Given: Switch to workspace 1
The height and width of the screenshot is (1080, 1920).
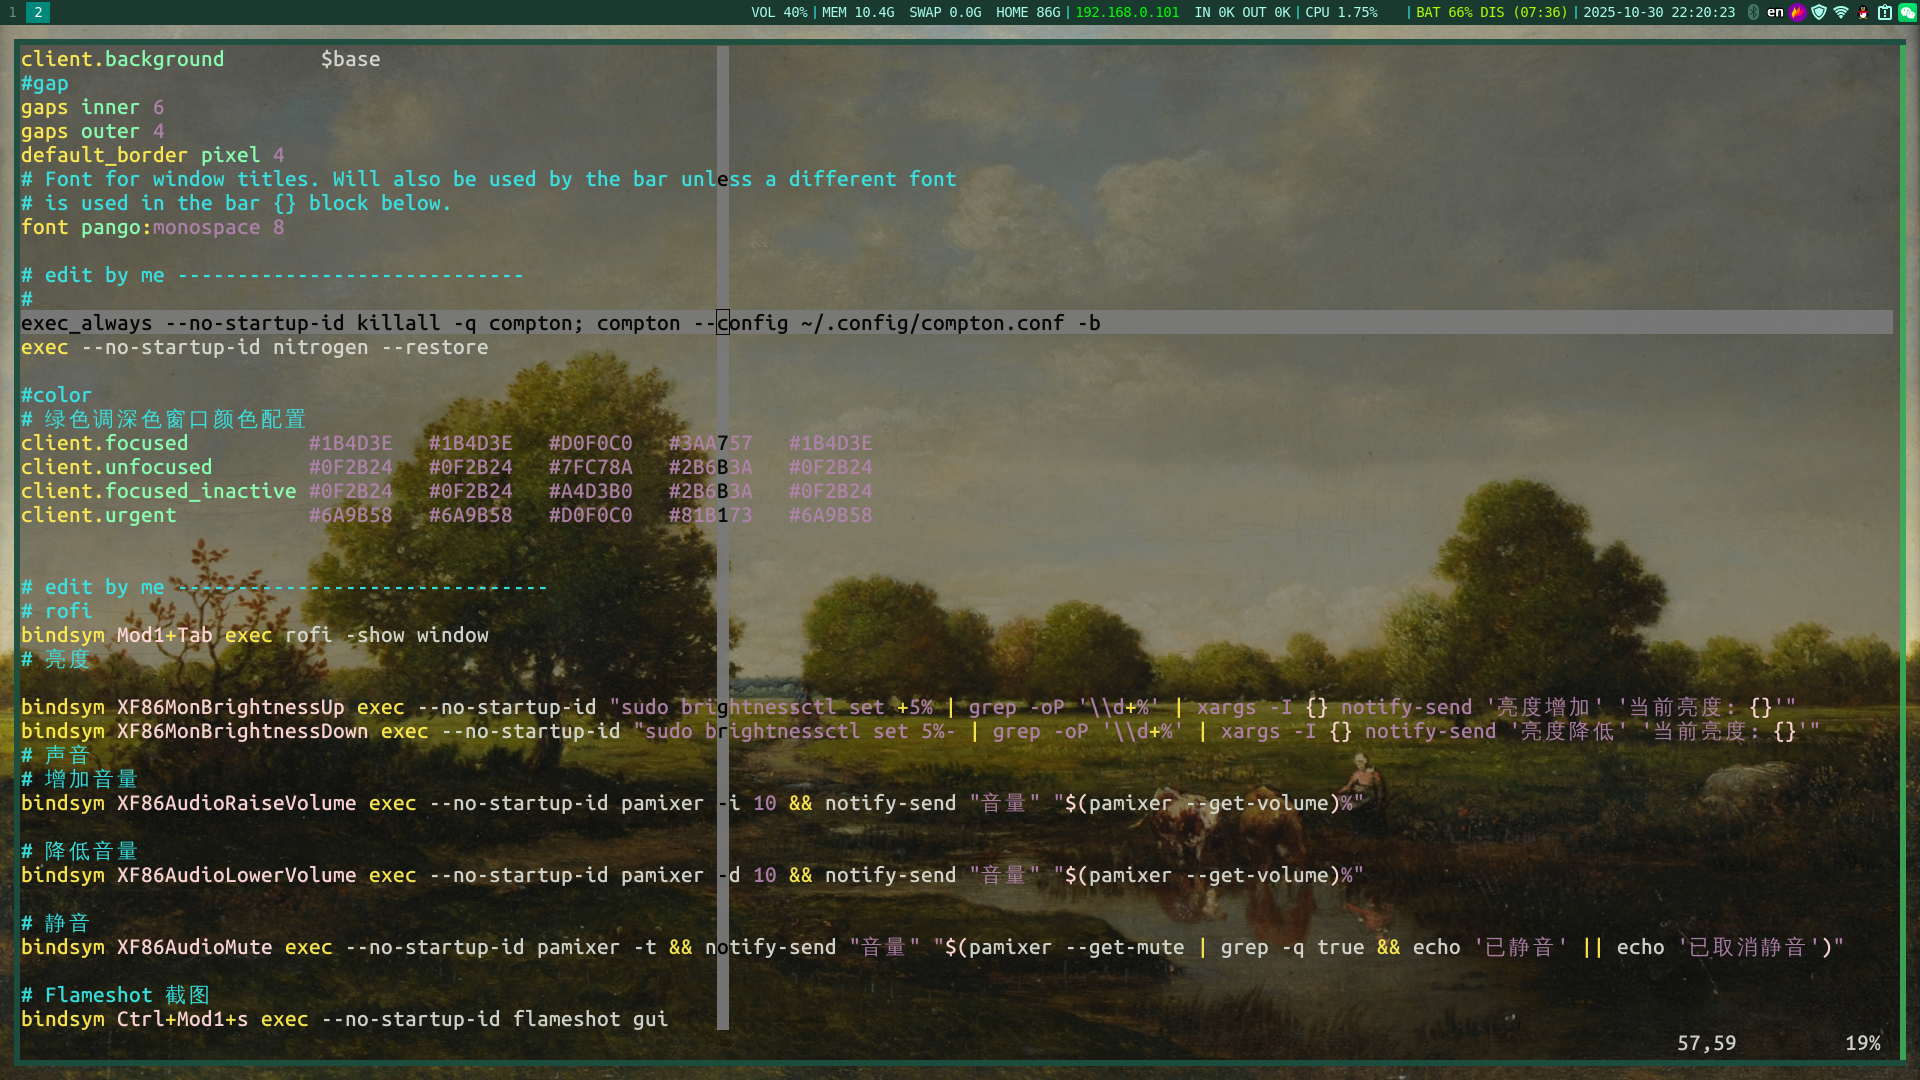Looking at the screenshot, I should click(x=12, y=12).
